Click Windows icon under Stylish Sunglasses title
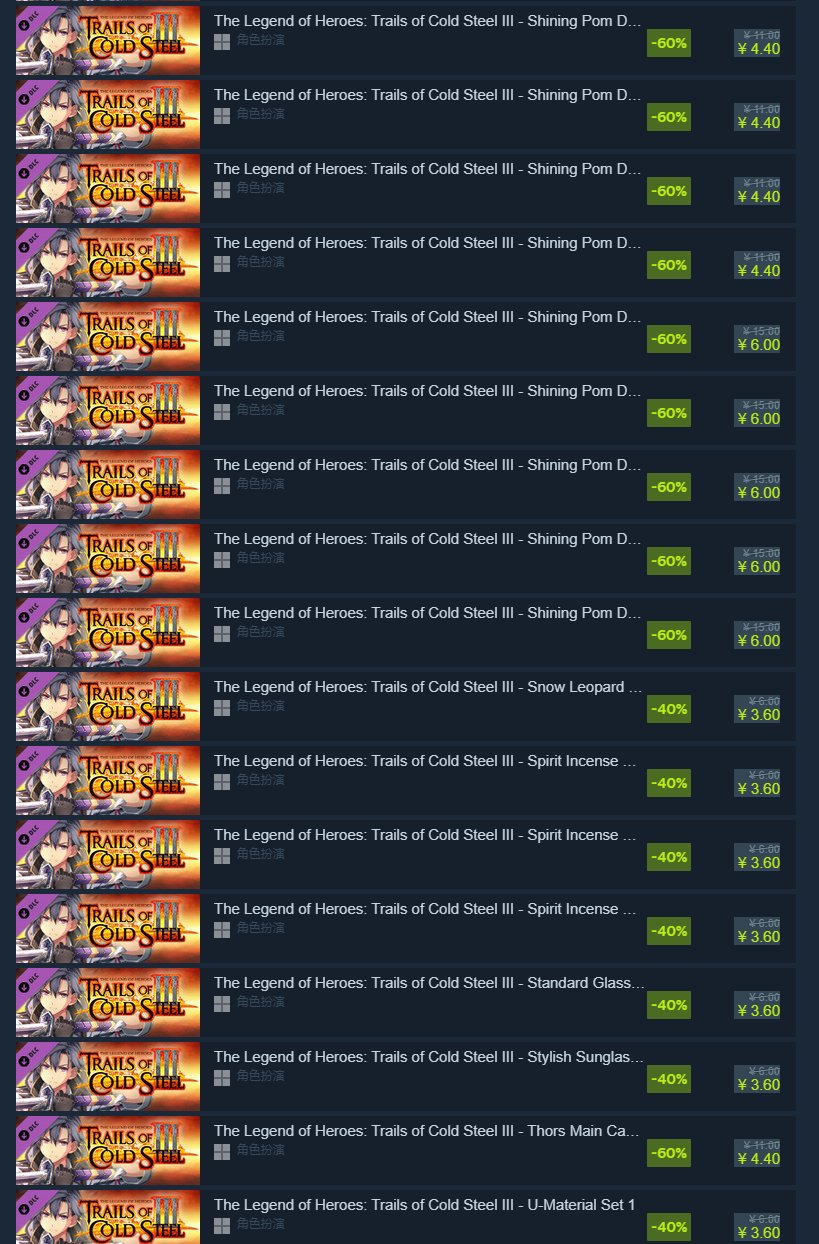819x1244 pixels. [222, 1077]
